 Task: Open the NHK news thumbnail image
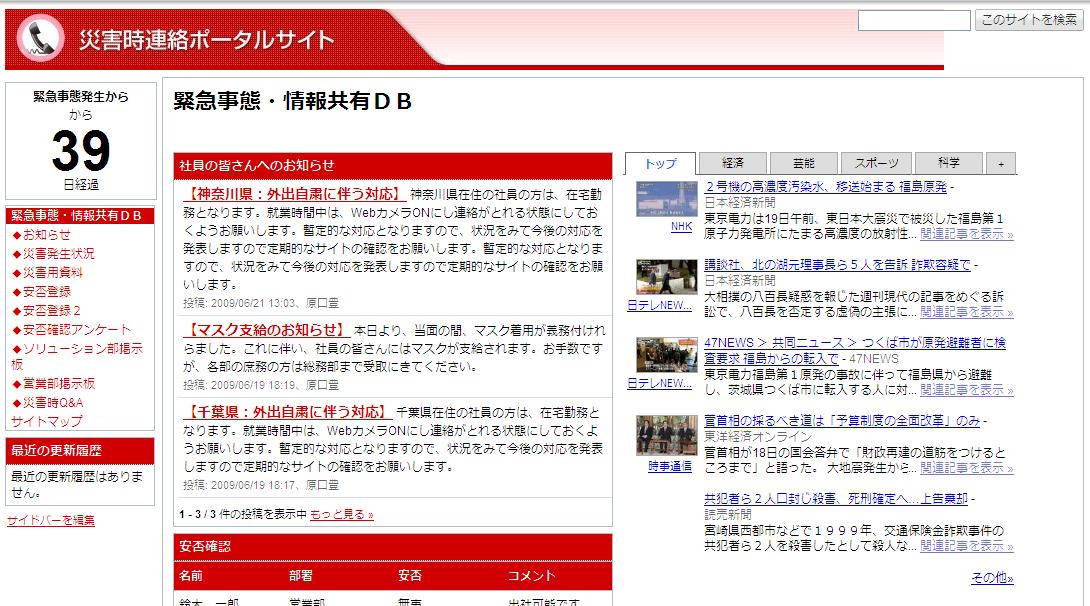point(666,200)
